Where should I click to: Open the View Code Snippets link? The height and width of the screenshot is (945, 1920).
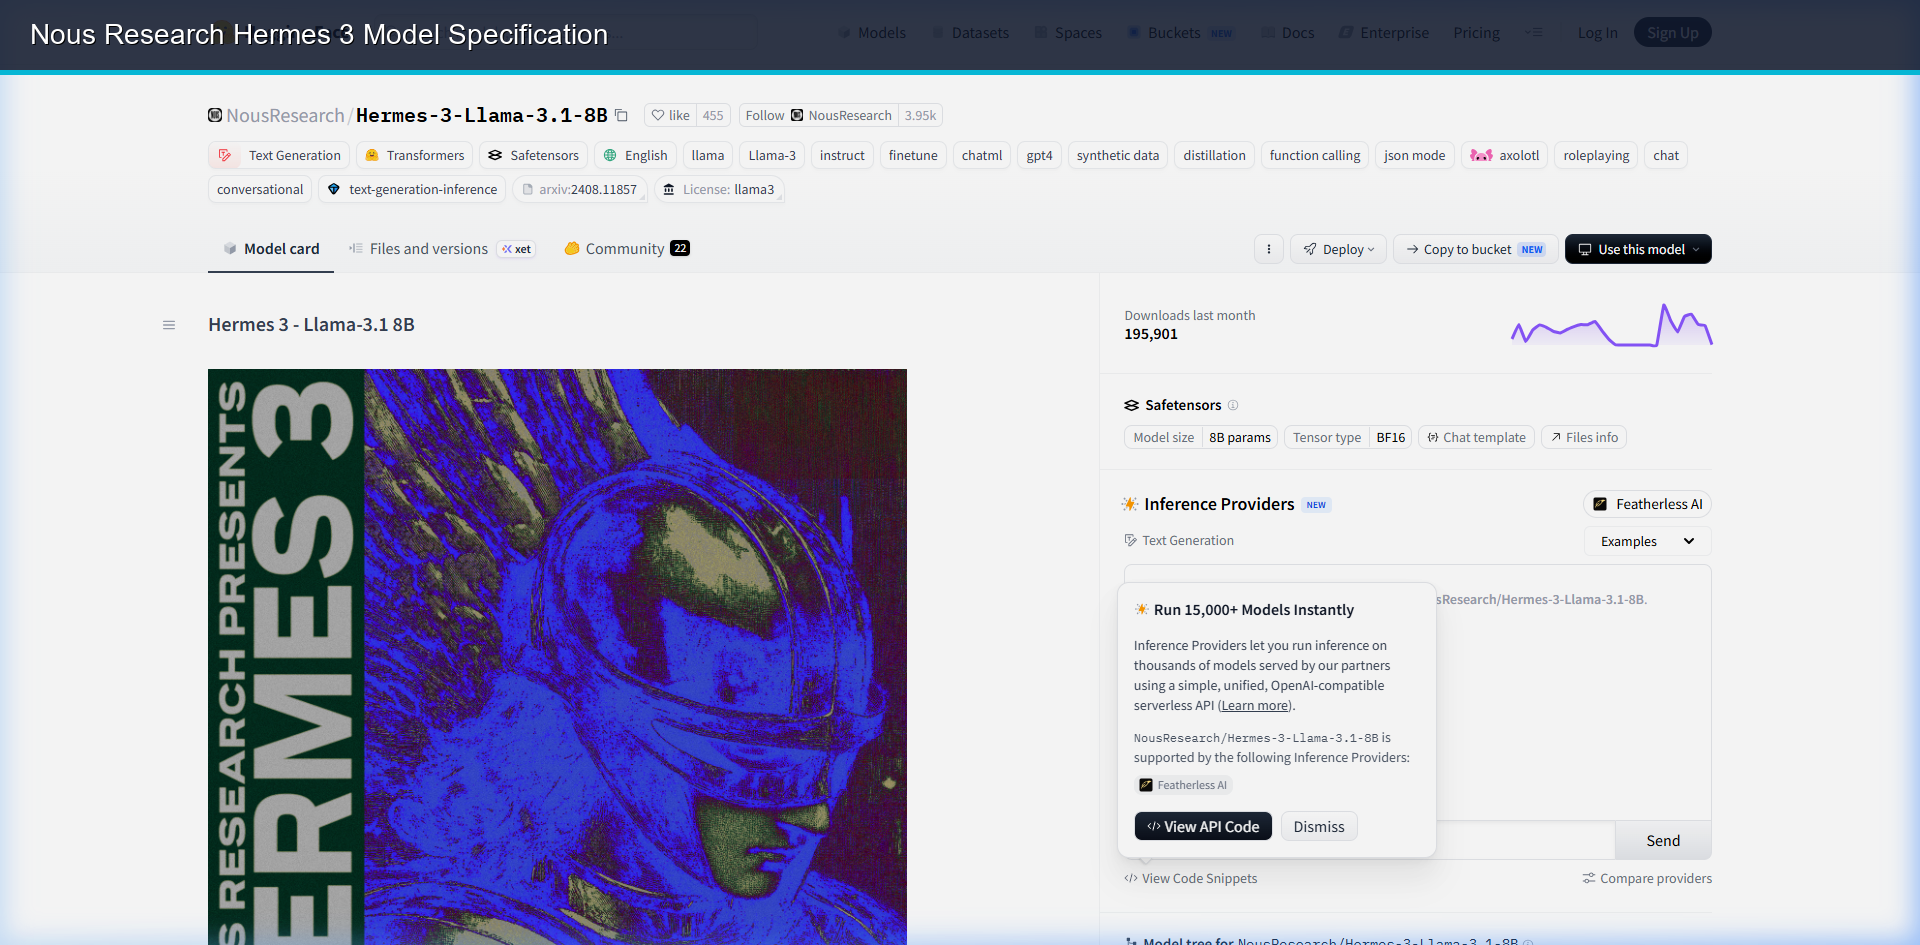[1190, 878]
